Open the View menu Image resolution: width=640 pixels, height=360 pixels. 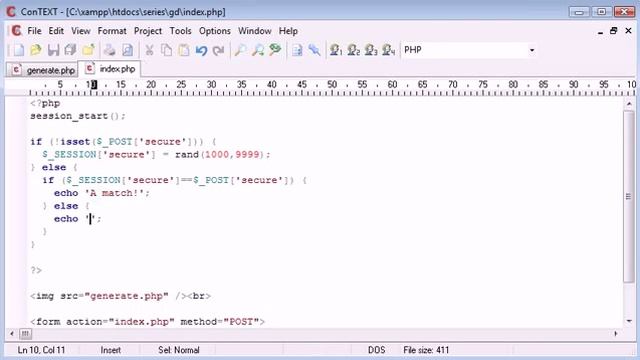[81, 31]
